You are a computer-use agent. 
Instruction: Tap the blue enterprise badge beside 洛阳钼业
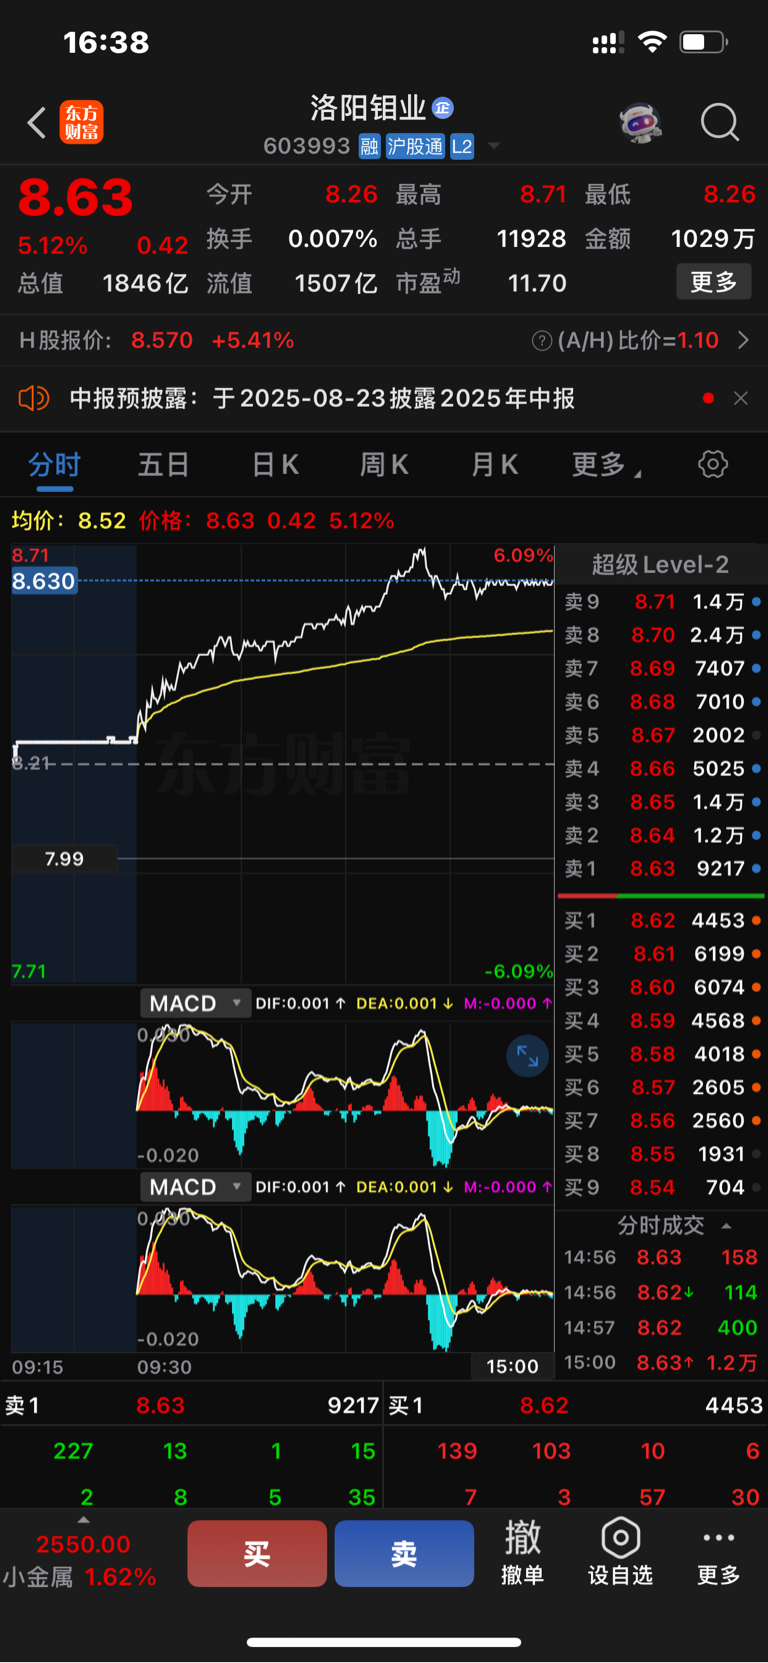tap(443, 108)
